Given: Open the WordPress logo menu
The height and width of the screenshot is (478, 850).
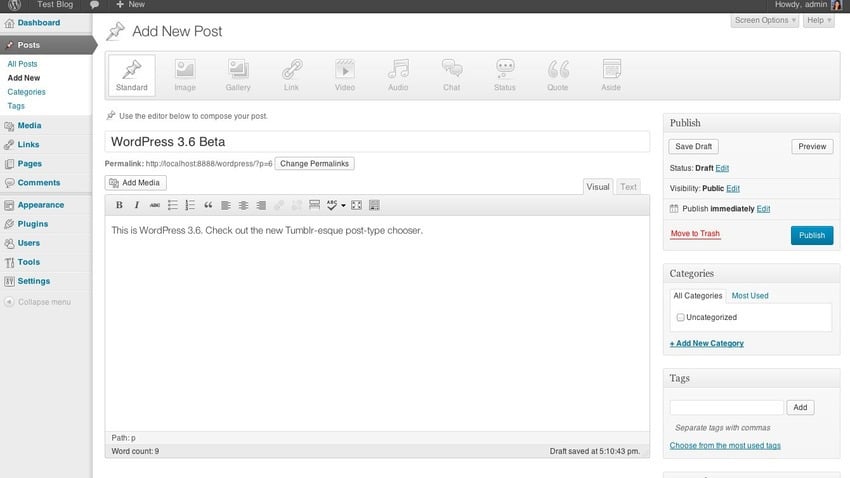Looking at the screenshot, I should pyautogui.click(x=15, y=5).
